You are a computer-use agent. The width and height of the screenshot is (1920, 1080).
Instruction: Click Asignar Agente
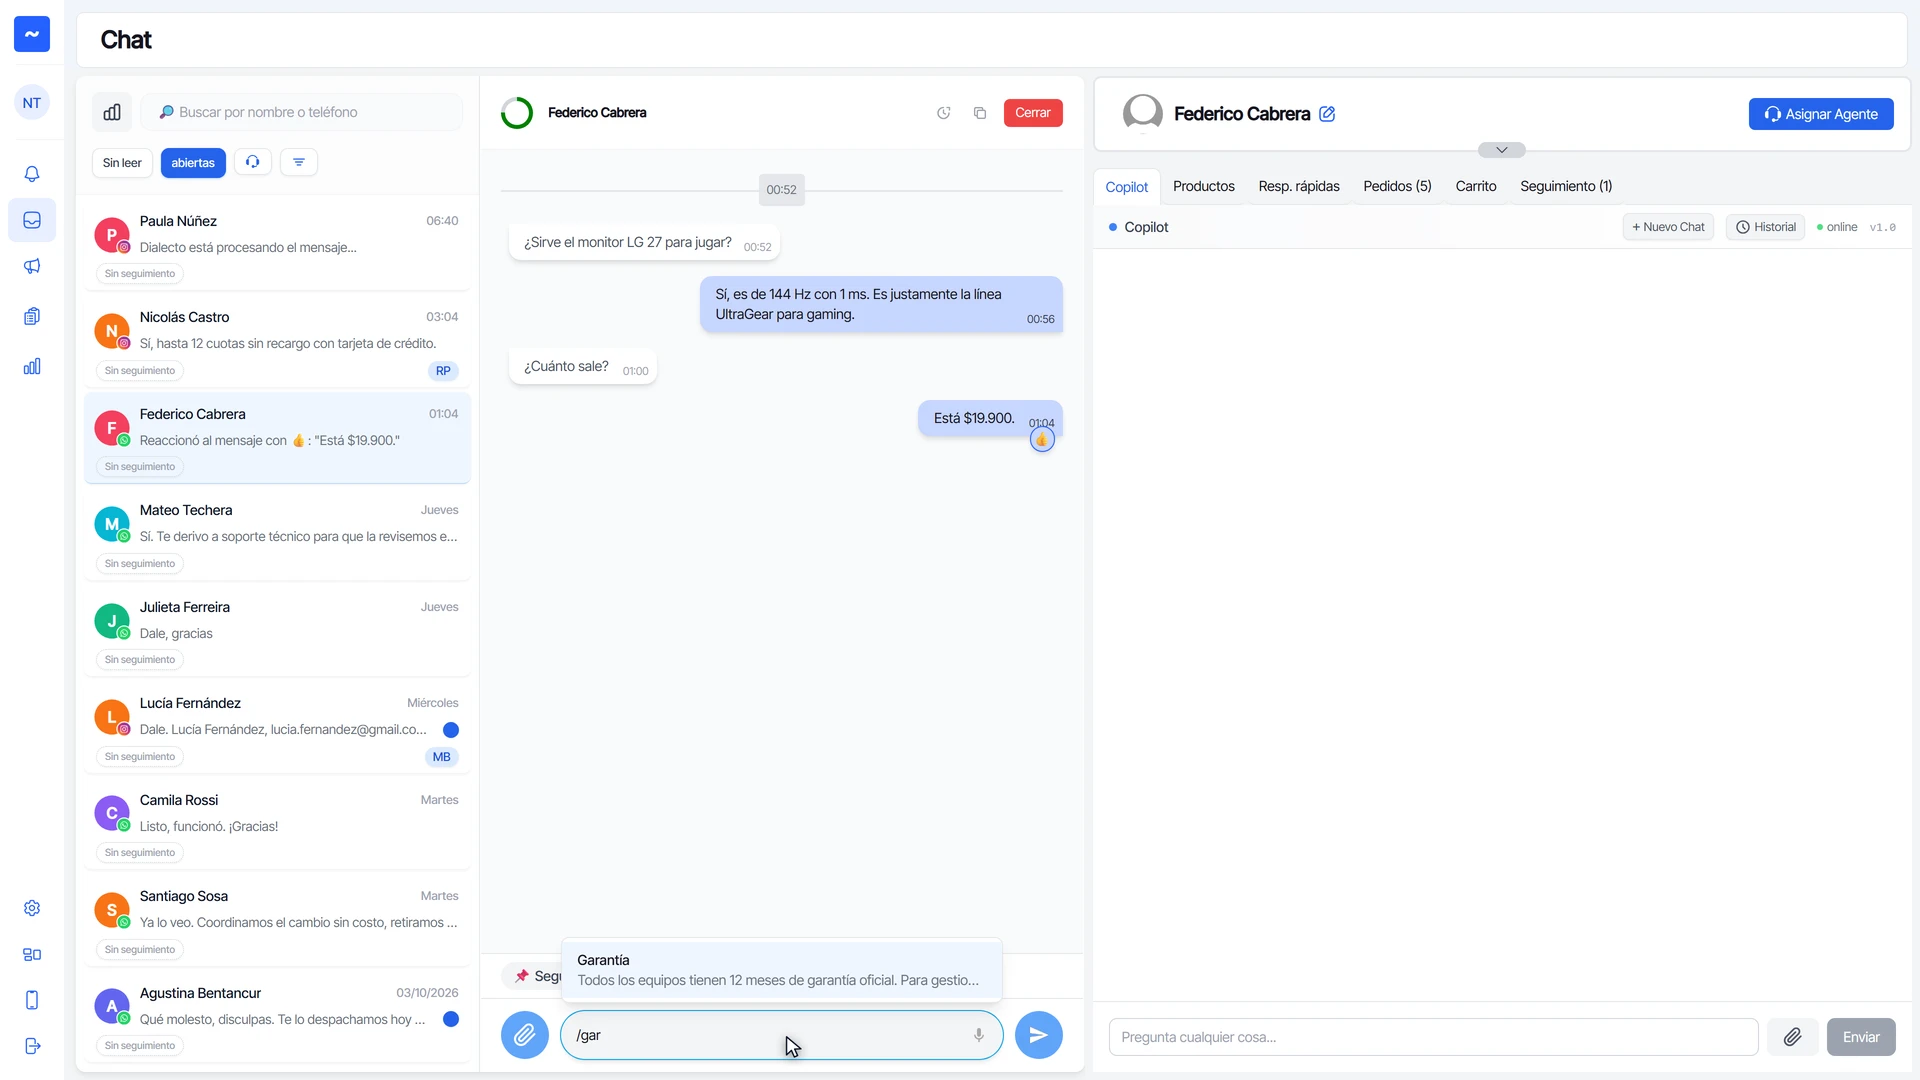pos(1821,114)
